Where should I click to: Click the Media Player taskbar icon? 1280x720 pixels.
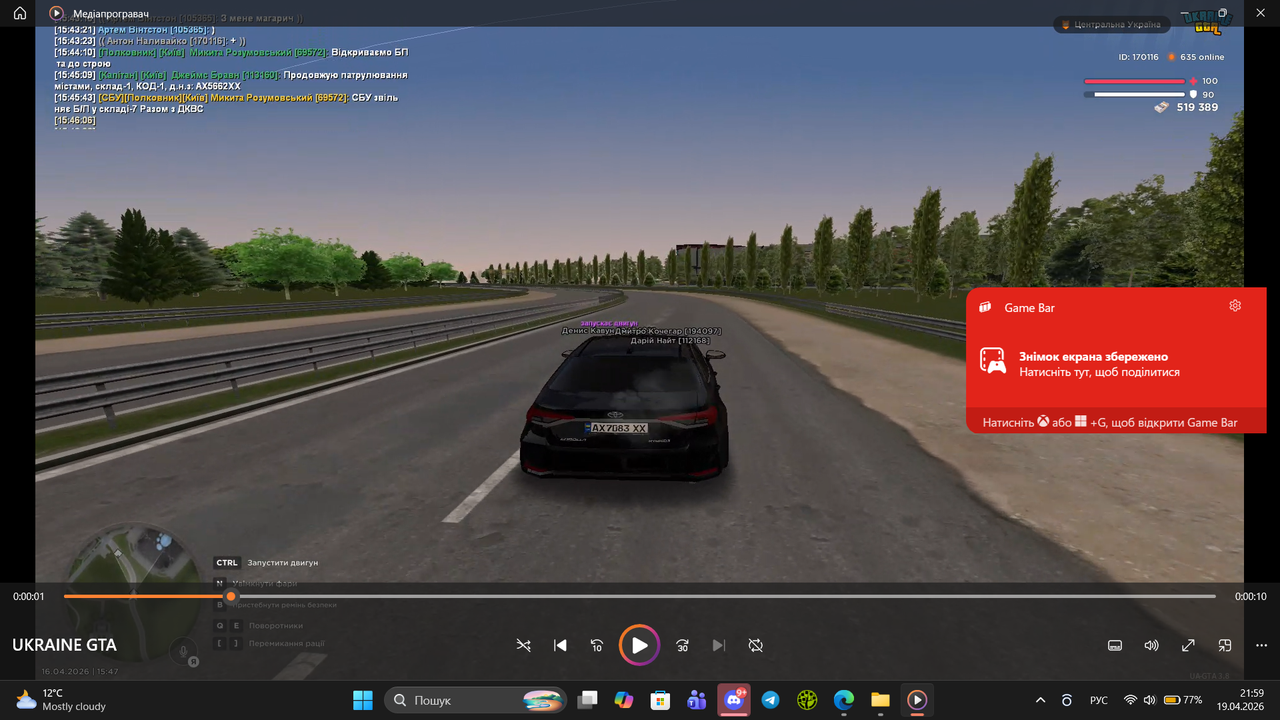click(x=917, y=700)
